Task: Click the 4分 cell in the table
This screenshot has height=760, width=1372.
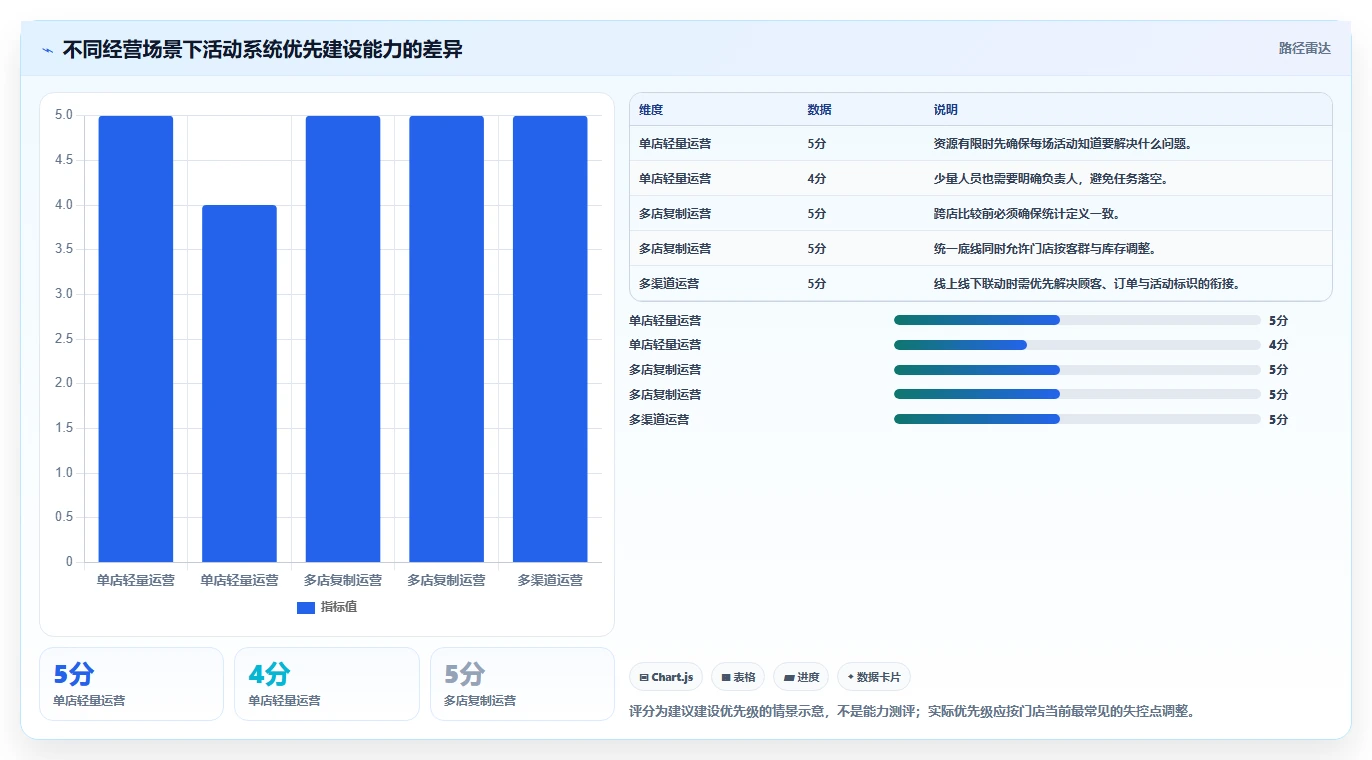Action: pyautogui.click(x=816, y=178)
